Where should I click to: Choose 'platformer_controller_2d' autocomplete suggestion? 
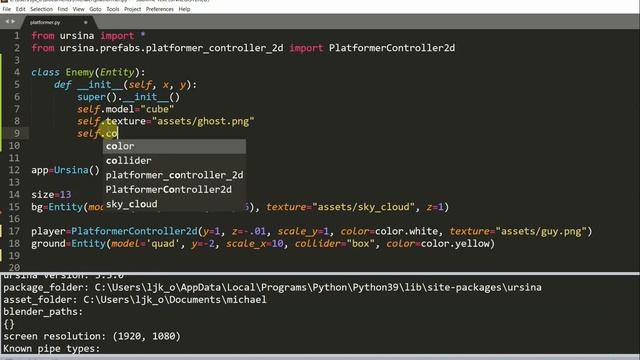174,175
